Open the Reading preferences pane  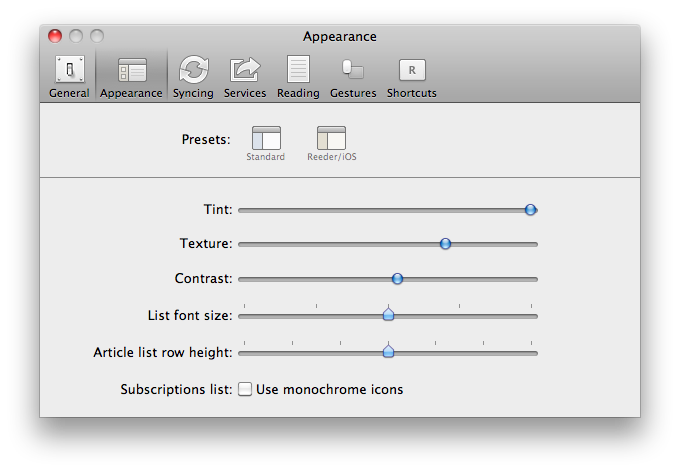[x=298, y=77]
